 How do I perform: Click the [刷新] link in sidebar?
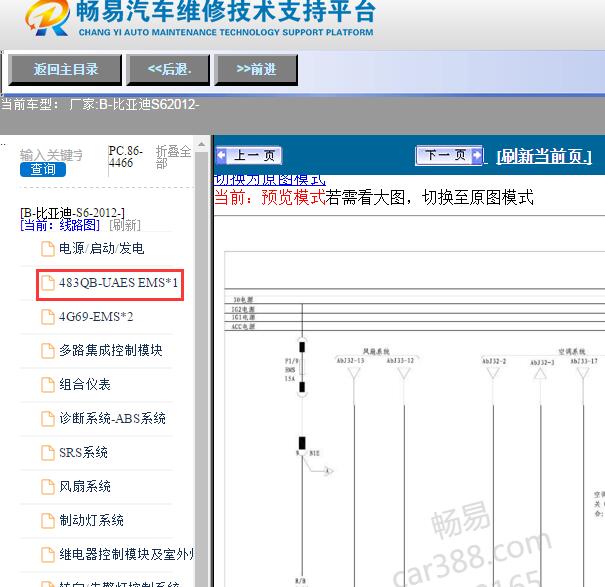pyautogui.click(x=125, y=225)
